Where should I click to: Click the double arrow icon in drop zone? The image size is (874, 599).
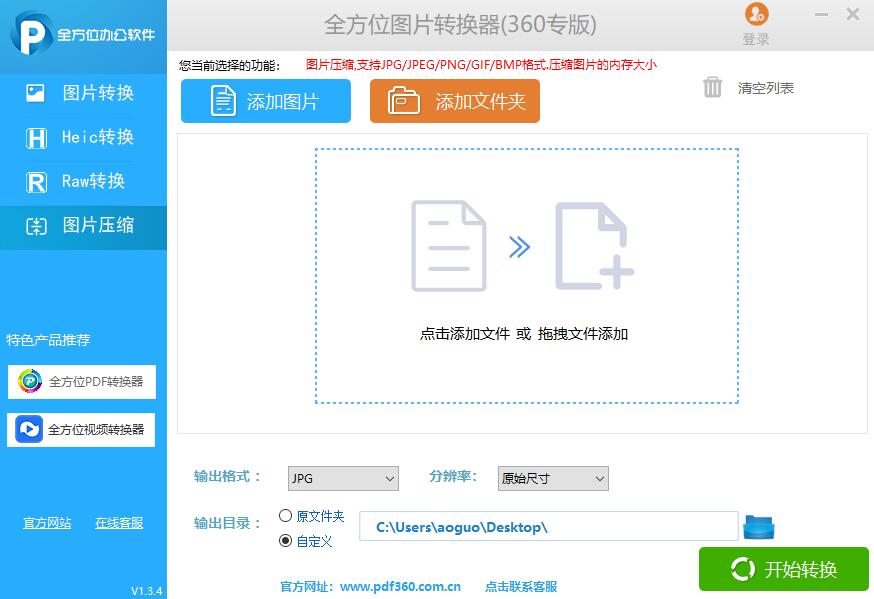pyautogui.click(x=519, y=247)
